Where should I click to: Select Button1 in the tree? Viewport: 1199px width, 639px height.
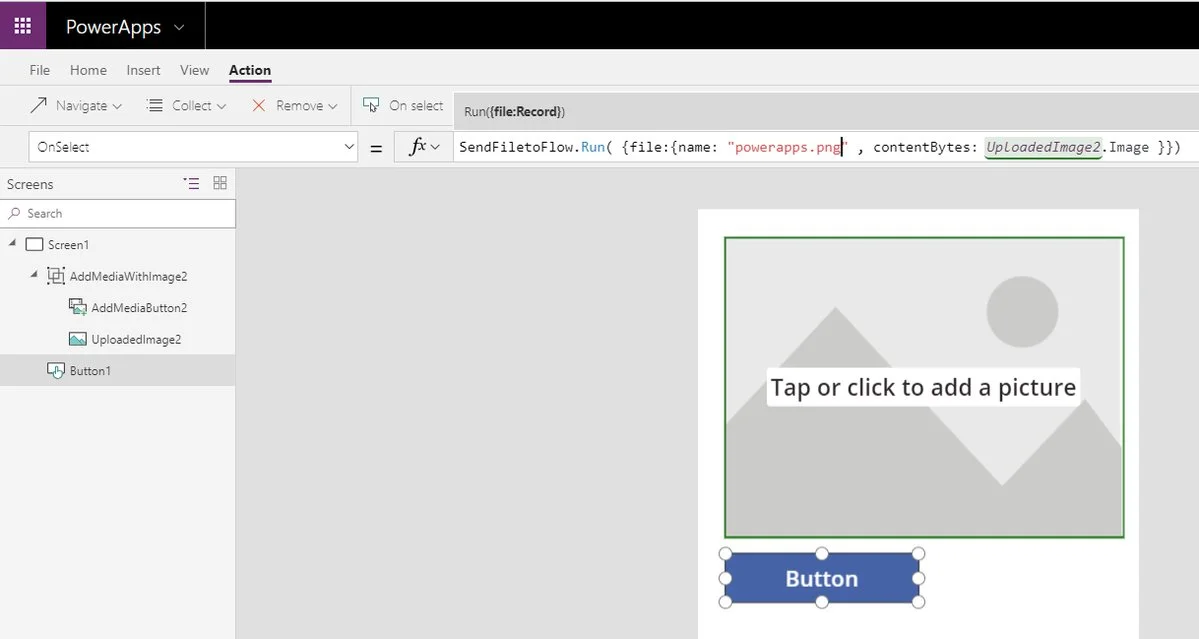pyautogui.click(x=90, y=371)
